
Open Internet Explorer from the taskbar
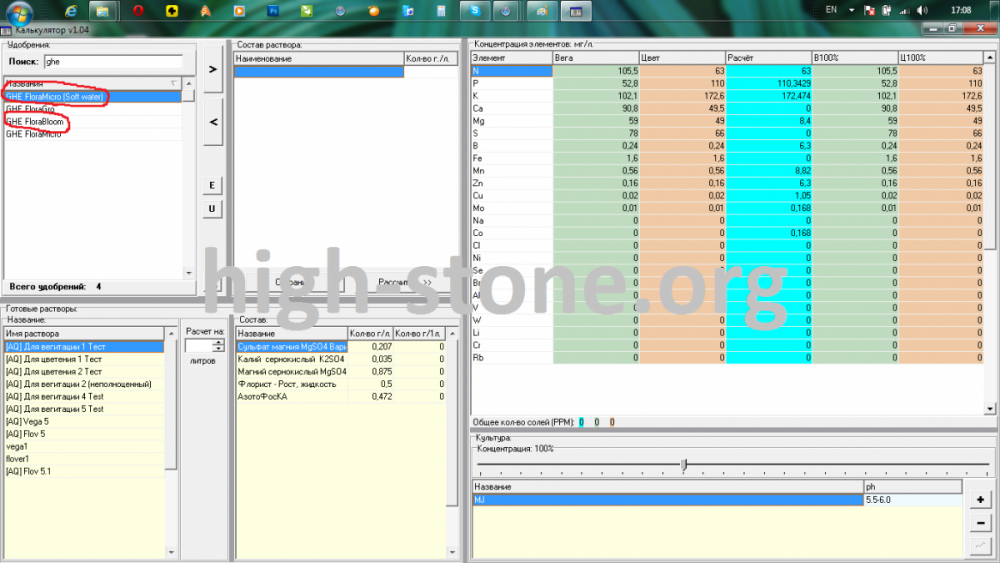click(x=71, y=11)
